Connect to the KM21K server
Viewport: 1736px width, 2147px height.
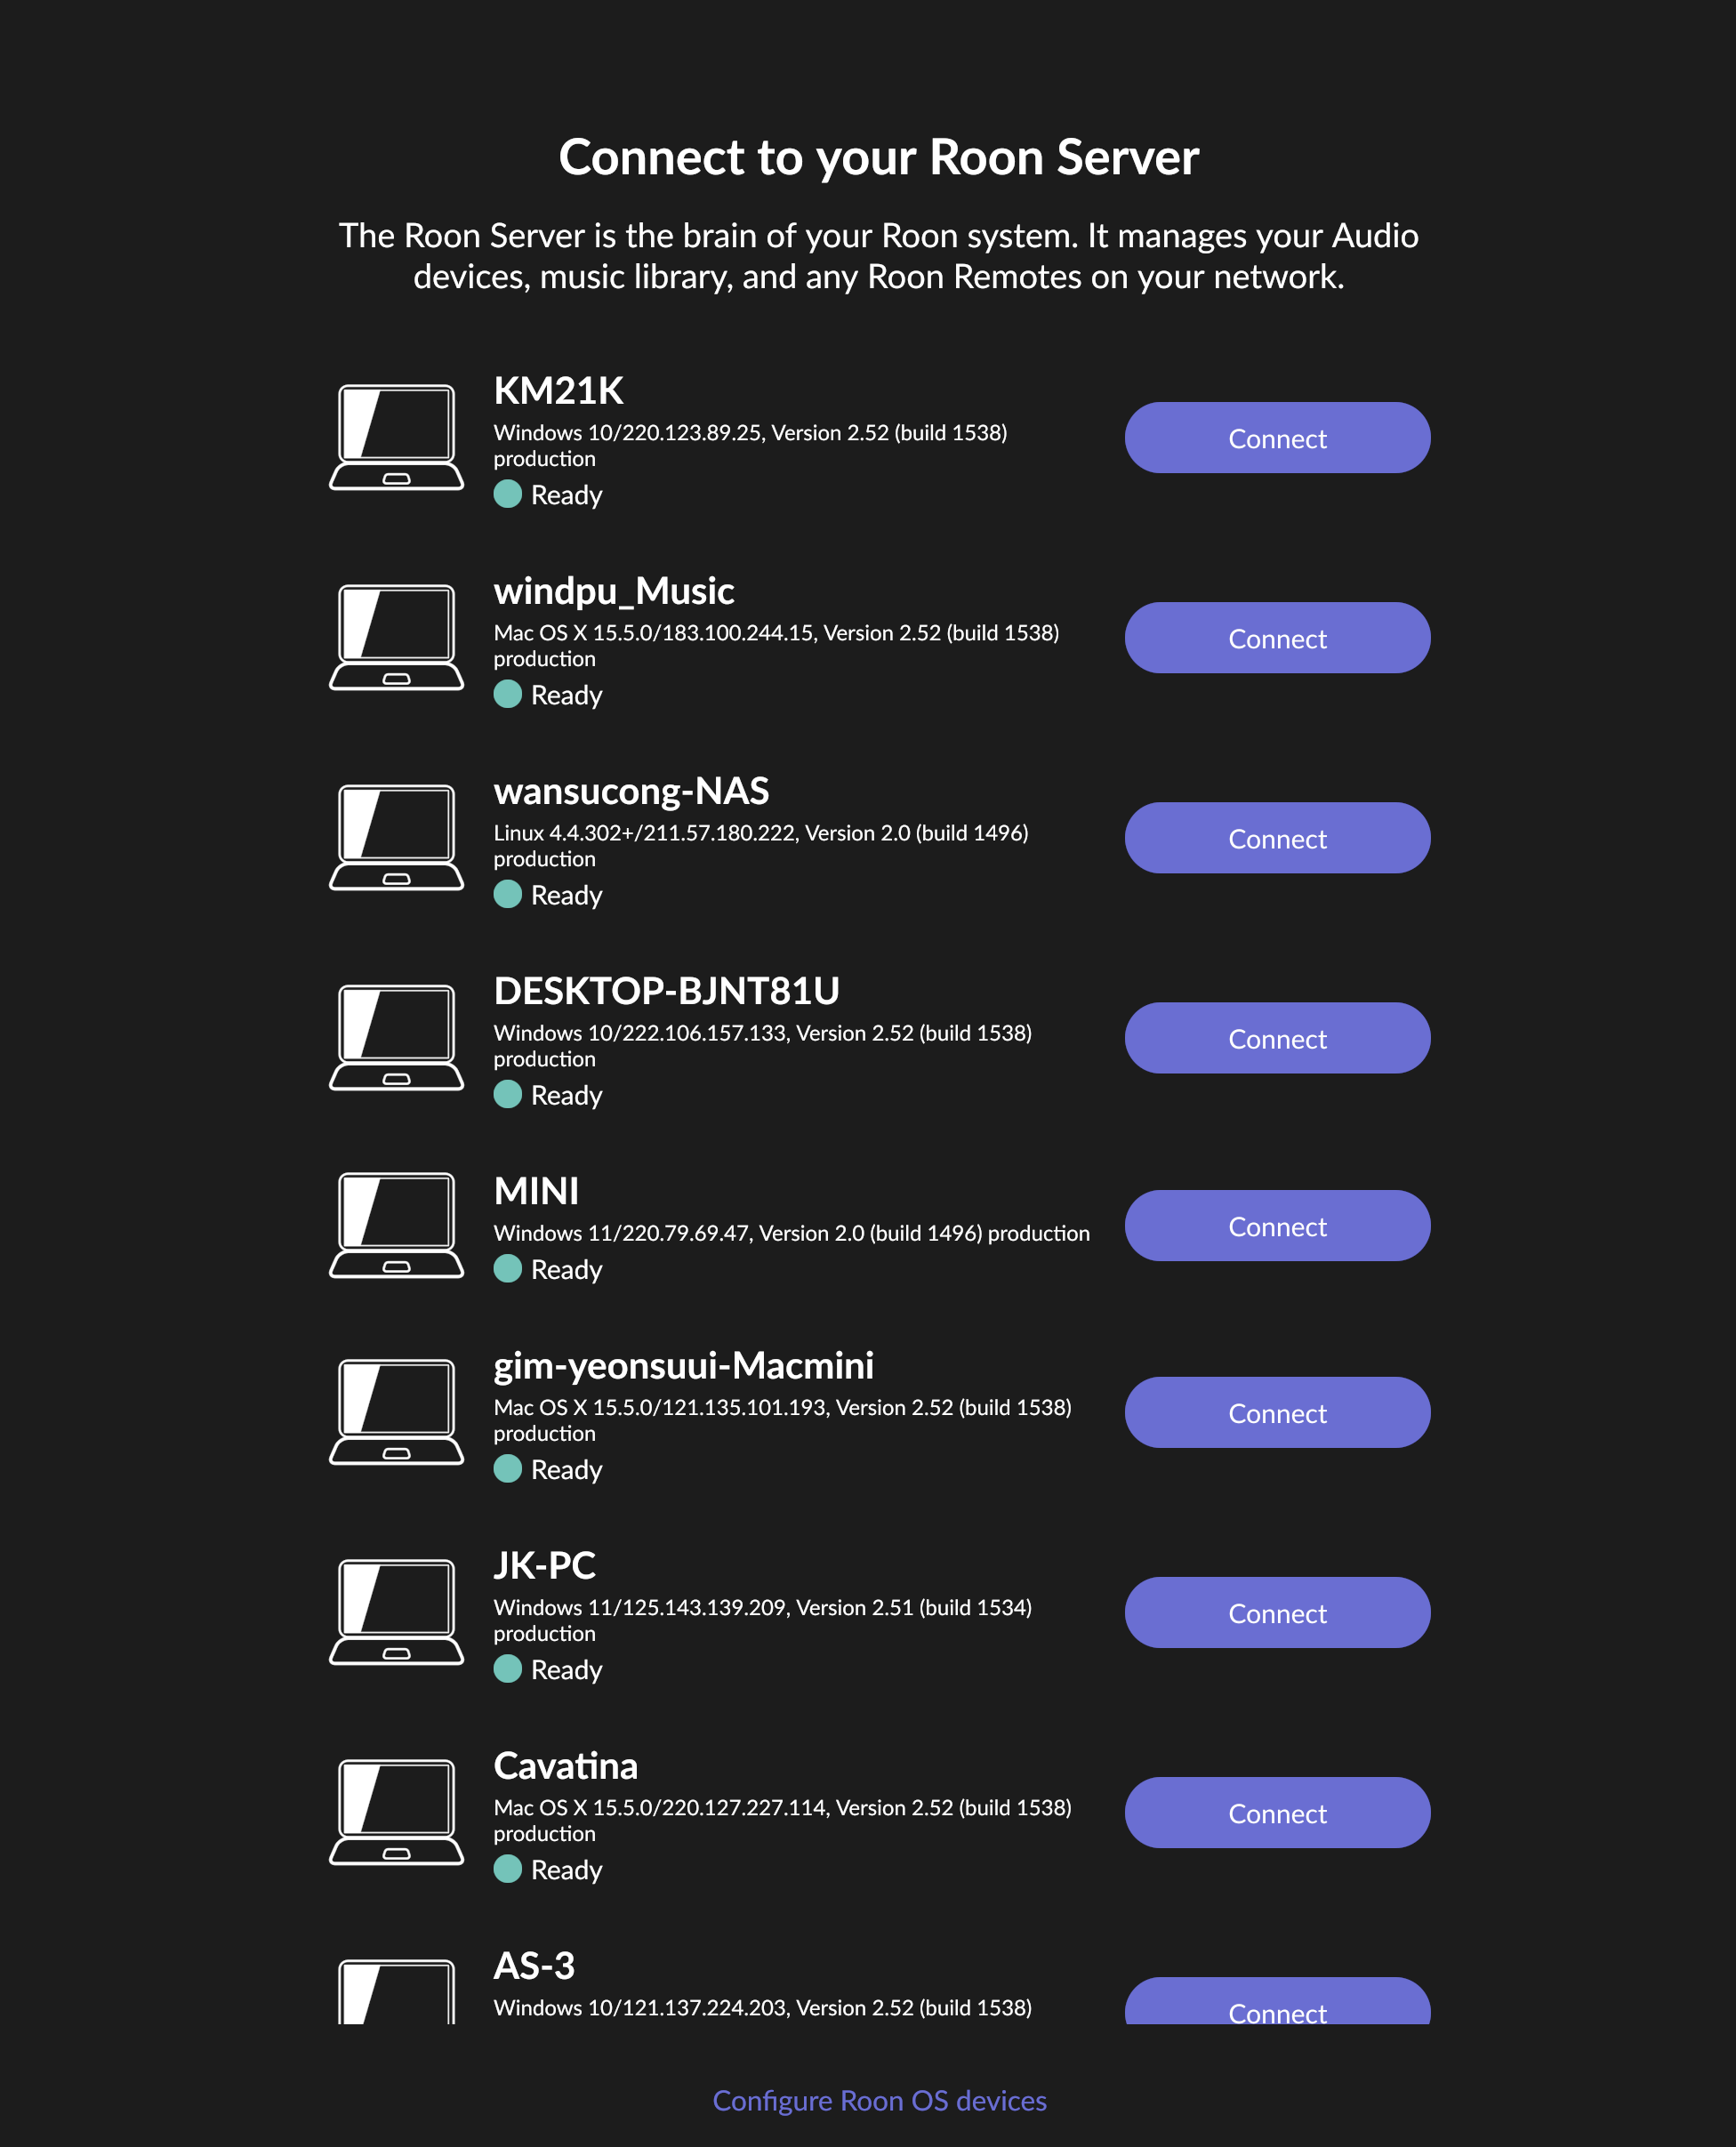(x=1277, y=438)
